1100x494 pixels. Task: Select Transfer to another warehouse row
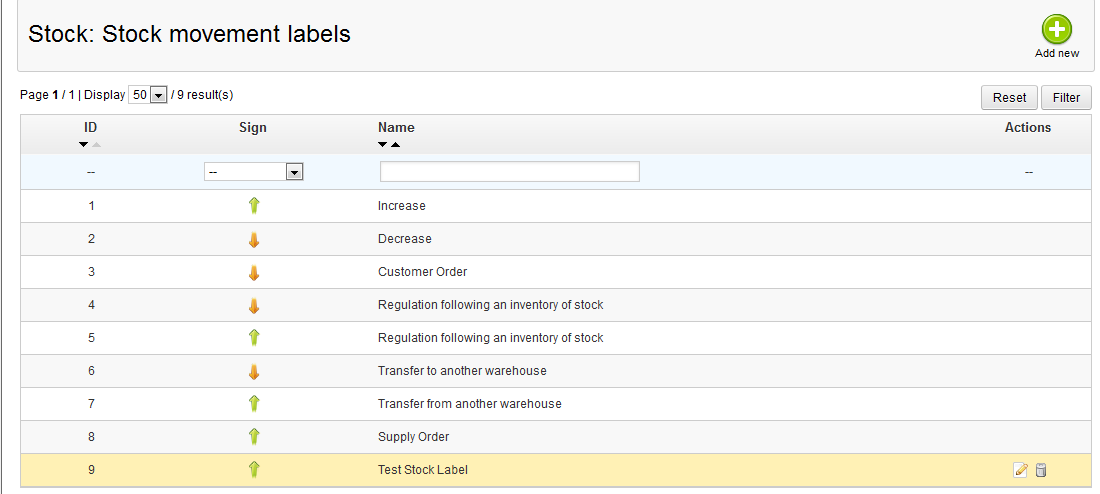[x=557, y=370]
